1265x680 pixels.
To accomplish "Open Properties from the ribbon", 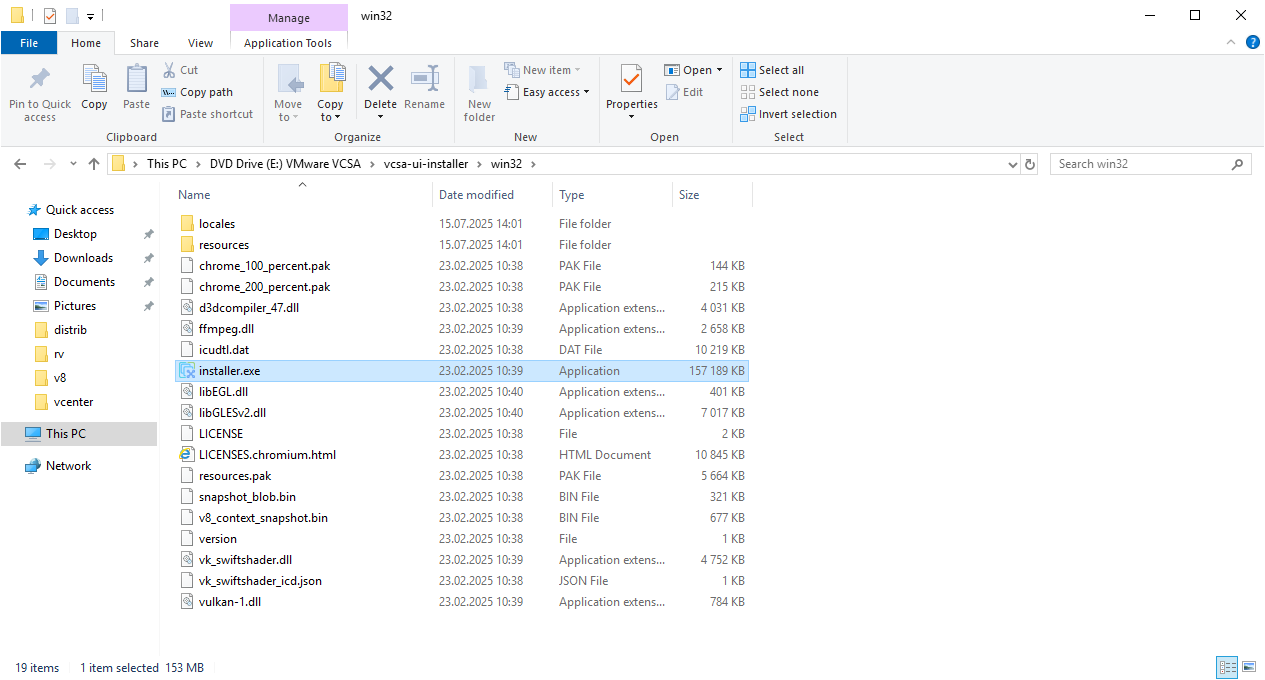I will (x=631, y=80).
